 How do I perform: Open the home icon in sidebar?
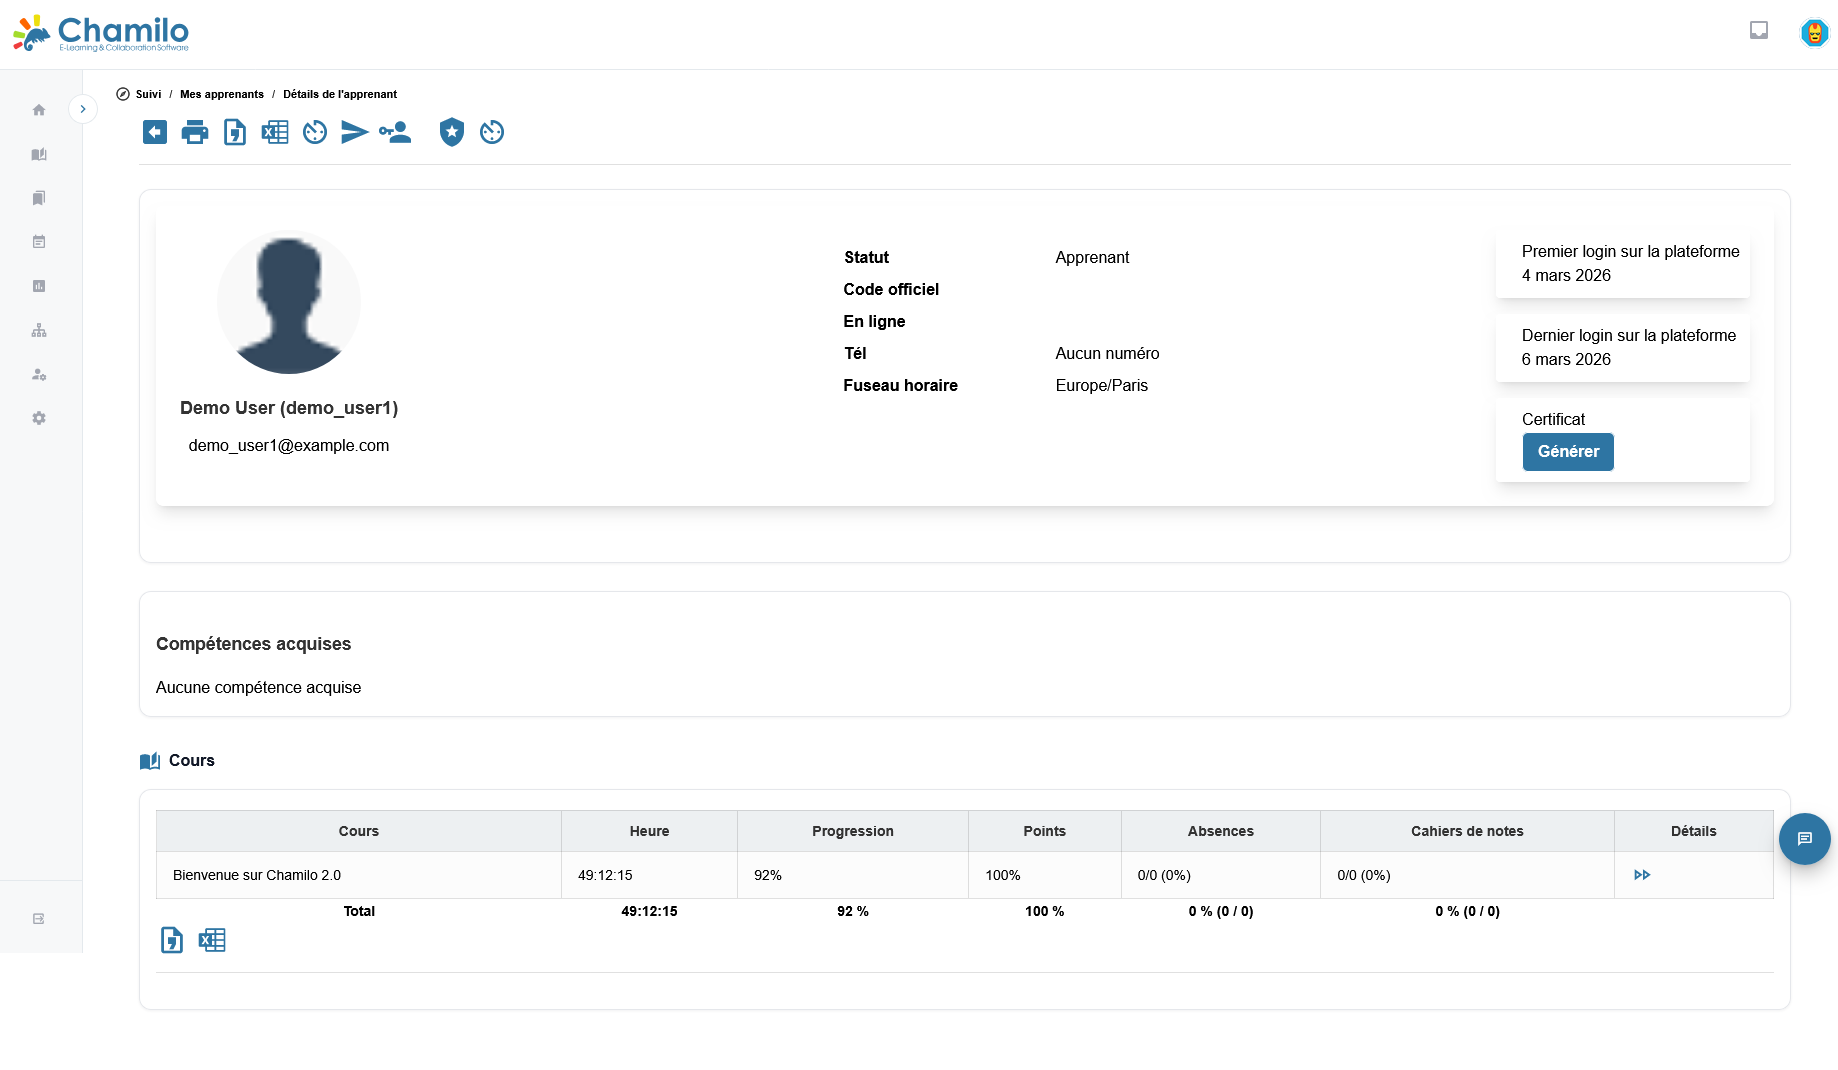(x=39, y=110)
